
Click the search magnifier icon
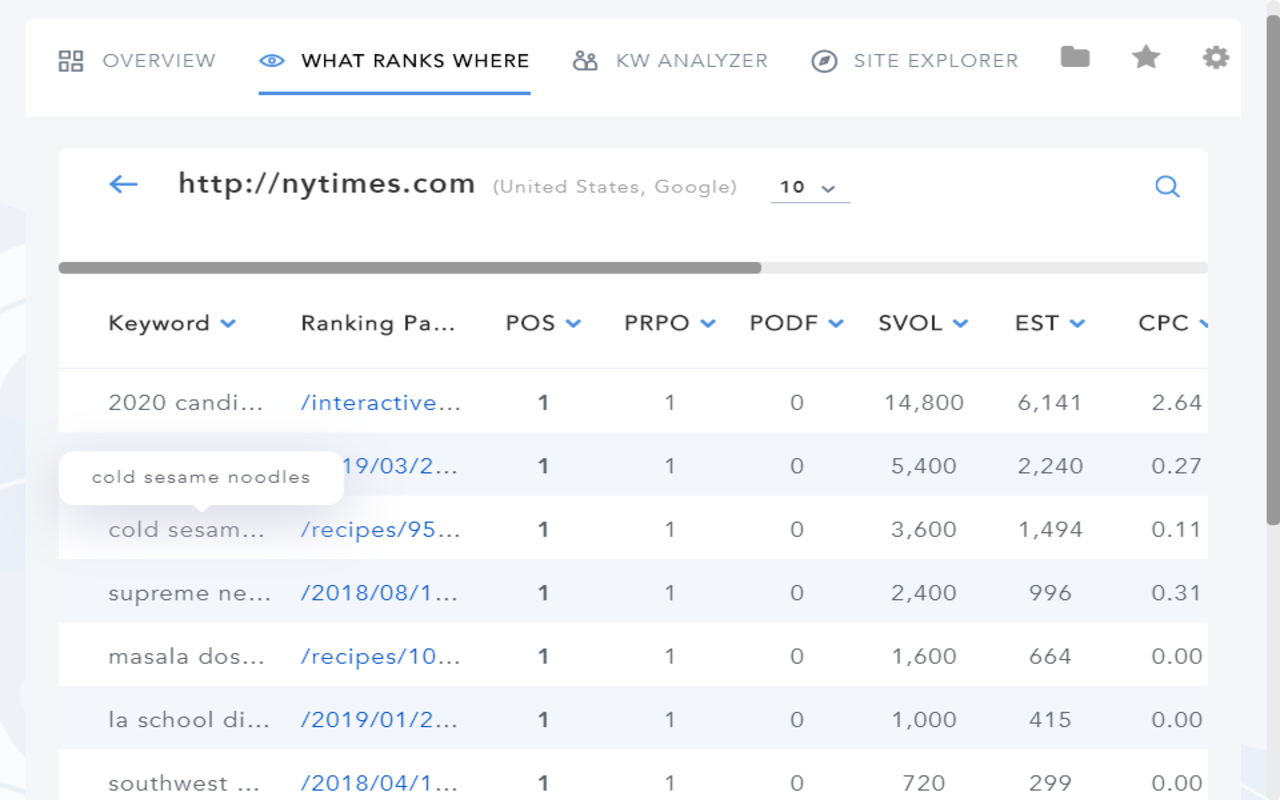tap(1167, 186)
